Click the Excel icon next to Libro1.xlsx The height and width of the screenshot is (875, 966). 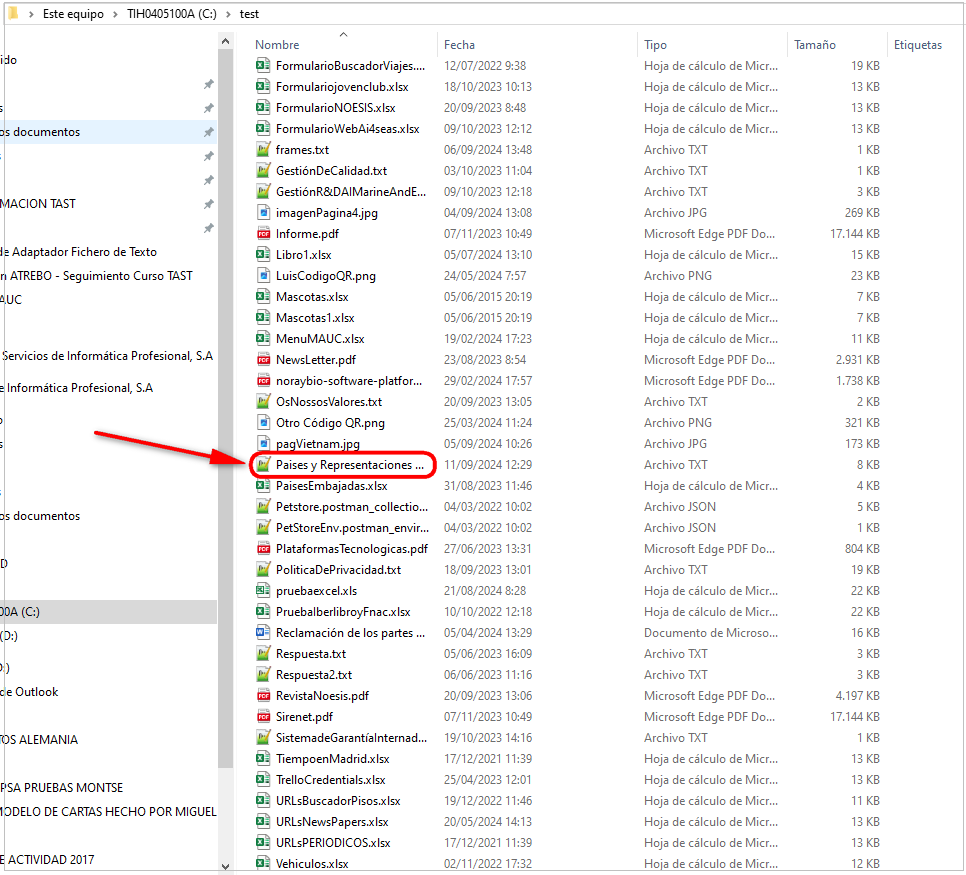click(x=264, y=255)
